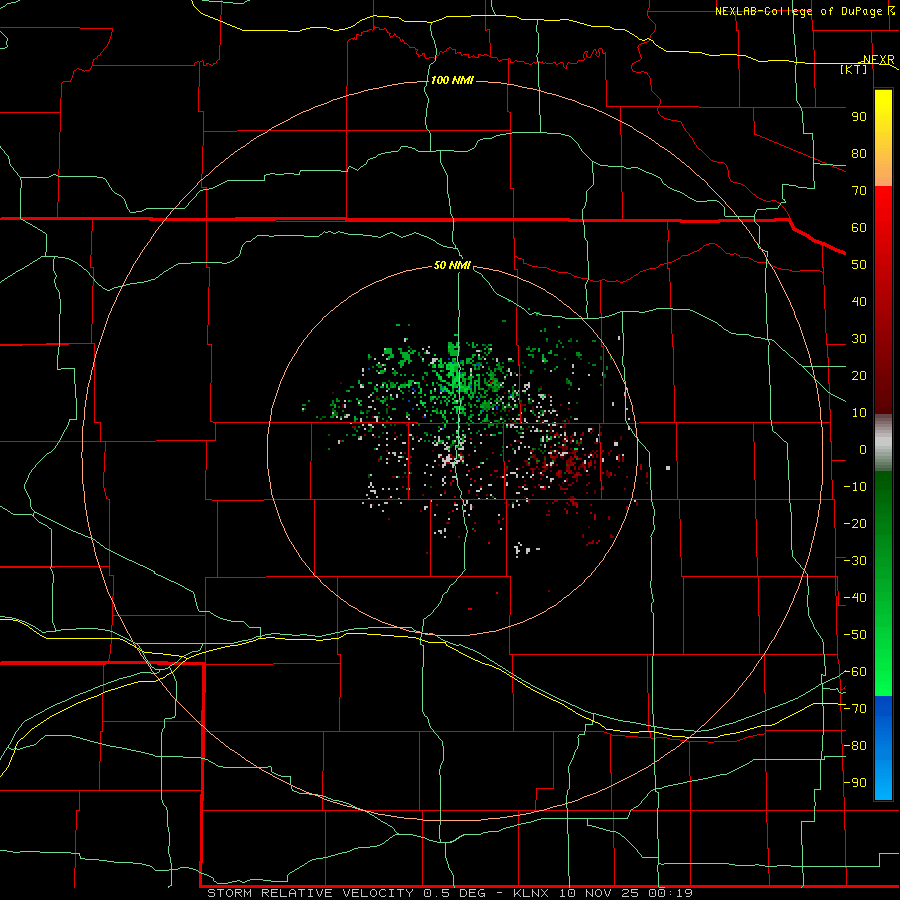Select the positive 80 value on velocity scale
This screenshot has height=900, width=900.
coord(859,153)
